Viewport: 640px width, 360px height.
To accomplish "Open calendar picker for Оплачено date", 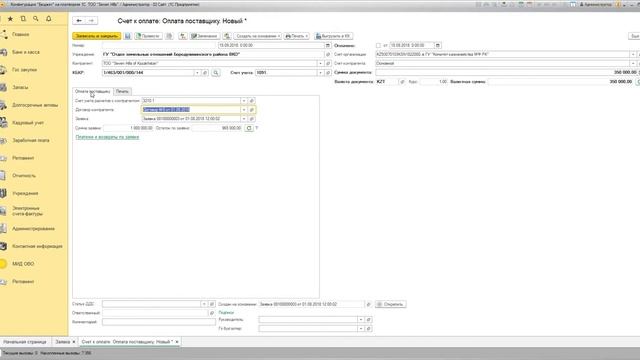I will [x=438, y=45].
